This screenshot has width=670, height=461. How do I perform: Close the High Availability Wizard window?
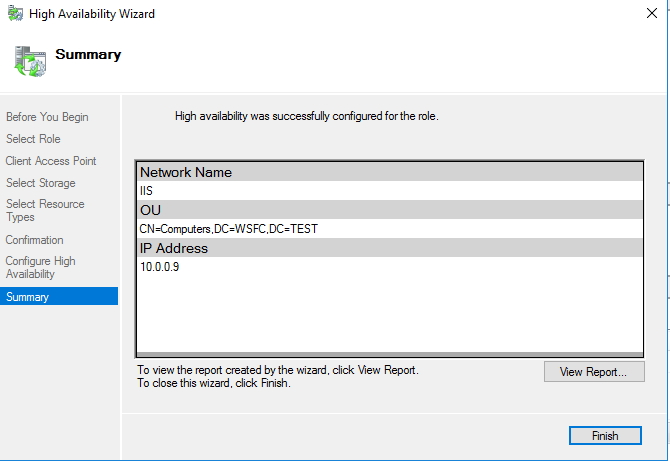pyautogui.click(x=651, y=14)
